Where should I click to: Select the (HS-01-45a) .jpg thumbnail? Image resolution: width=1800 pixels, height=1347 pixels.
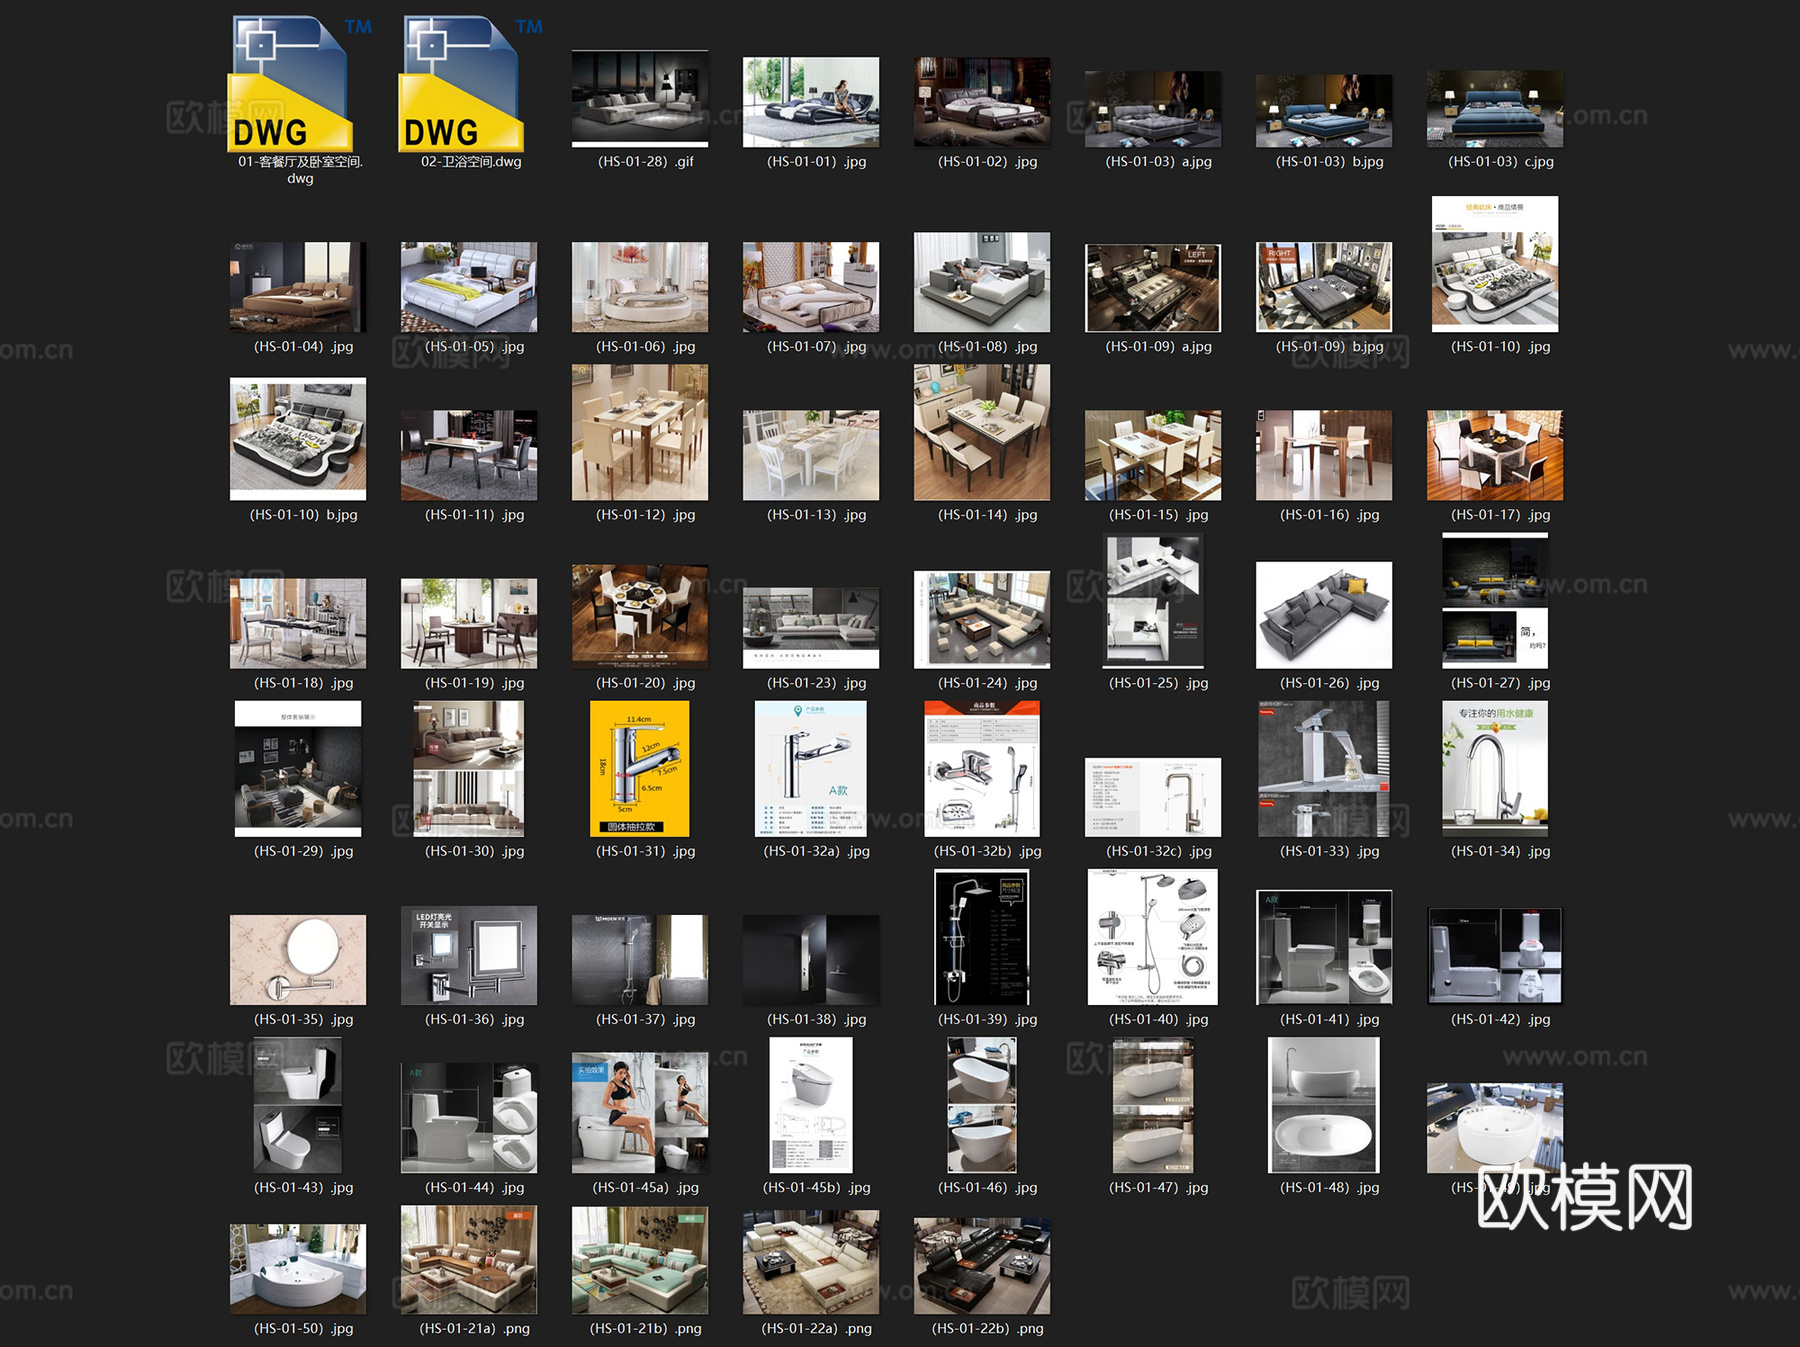click(x=640, y=1112)
